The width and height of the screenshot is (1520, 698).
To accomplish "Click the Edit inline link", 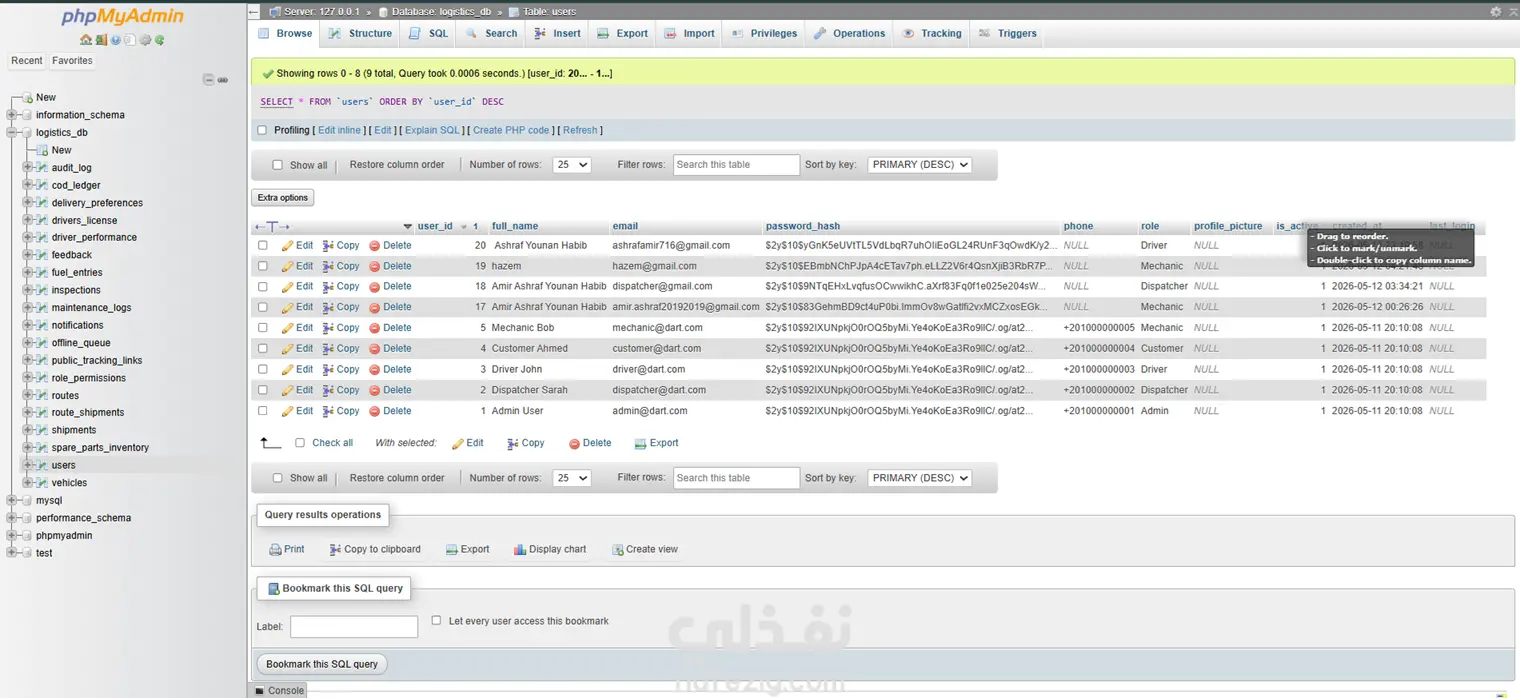I will pos(339,130).
